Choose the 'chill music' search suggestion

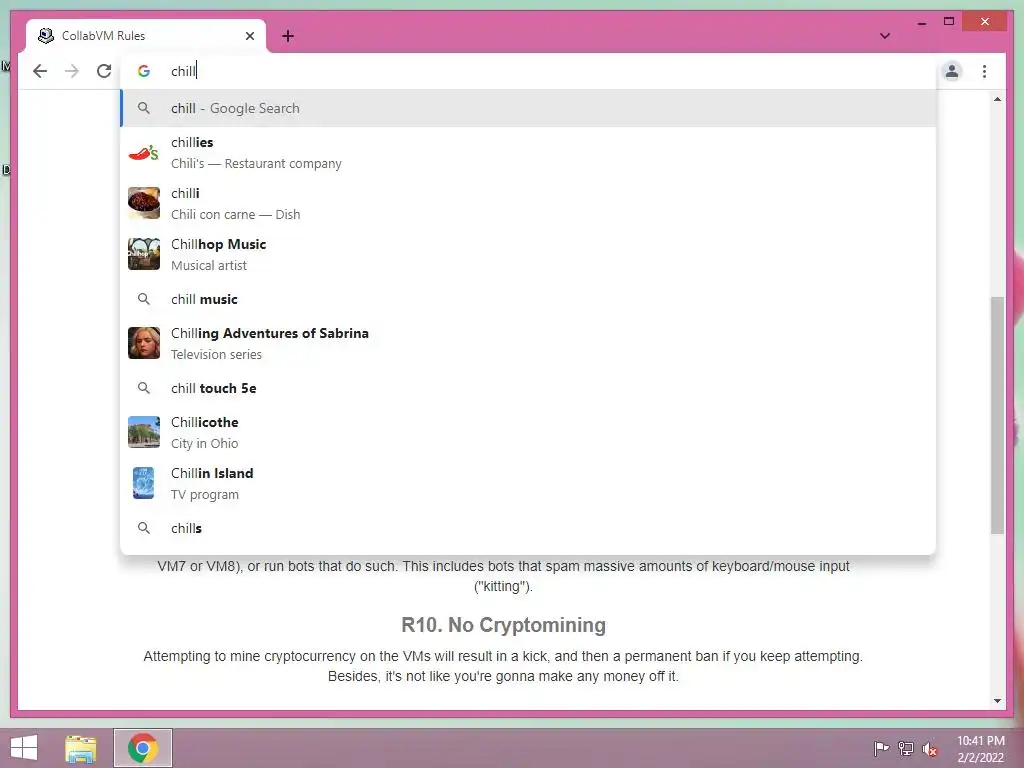[528, 299]
